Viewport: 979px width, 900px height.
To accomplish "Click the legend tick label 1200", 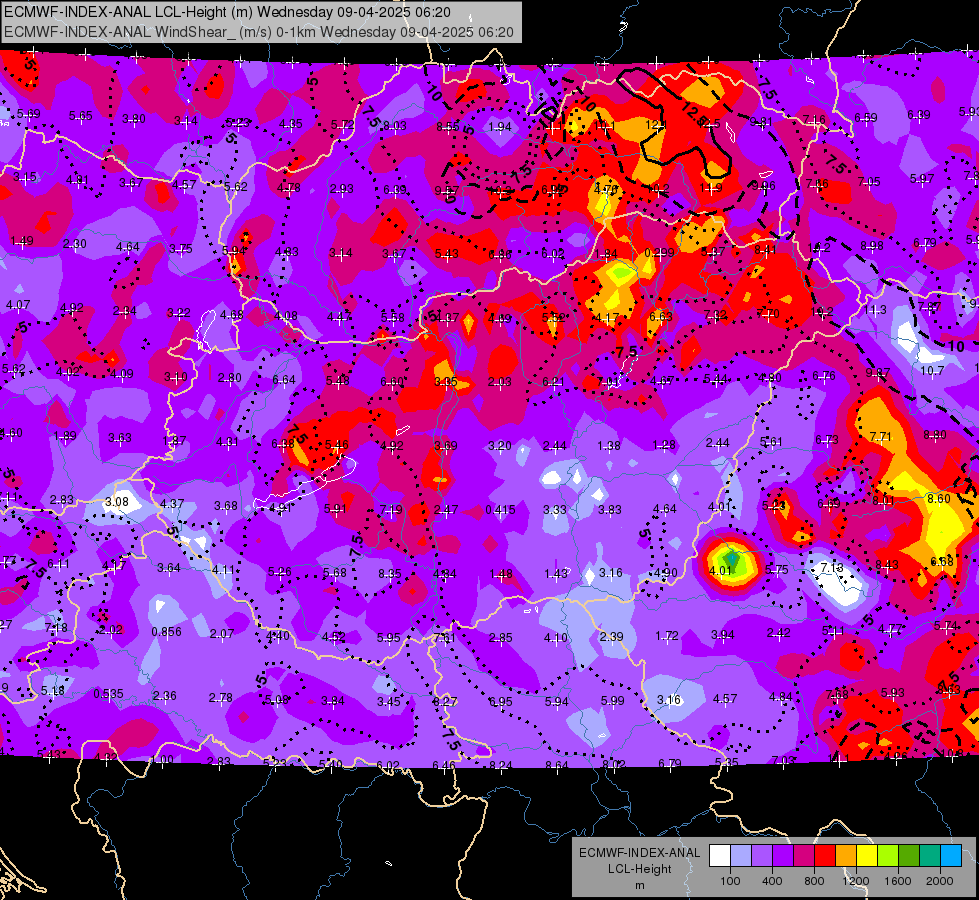I will (x=855, y=881).
